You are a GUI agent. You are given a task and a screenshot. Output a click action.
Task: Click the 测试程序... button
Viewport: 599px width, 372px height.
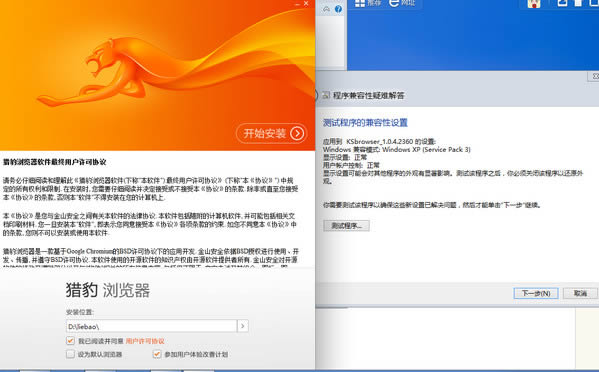(x=346, y=225)
